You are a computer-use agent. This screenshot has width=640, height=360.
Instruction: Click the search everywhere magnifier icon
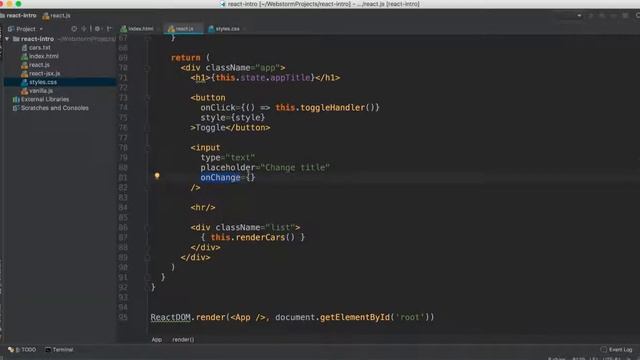(637, 16)
